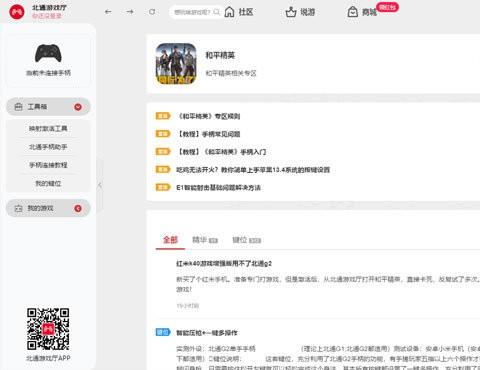Go forward with the right arrow

coord(130,12)
